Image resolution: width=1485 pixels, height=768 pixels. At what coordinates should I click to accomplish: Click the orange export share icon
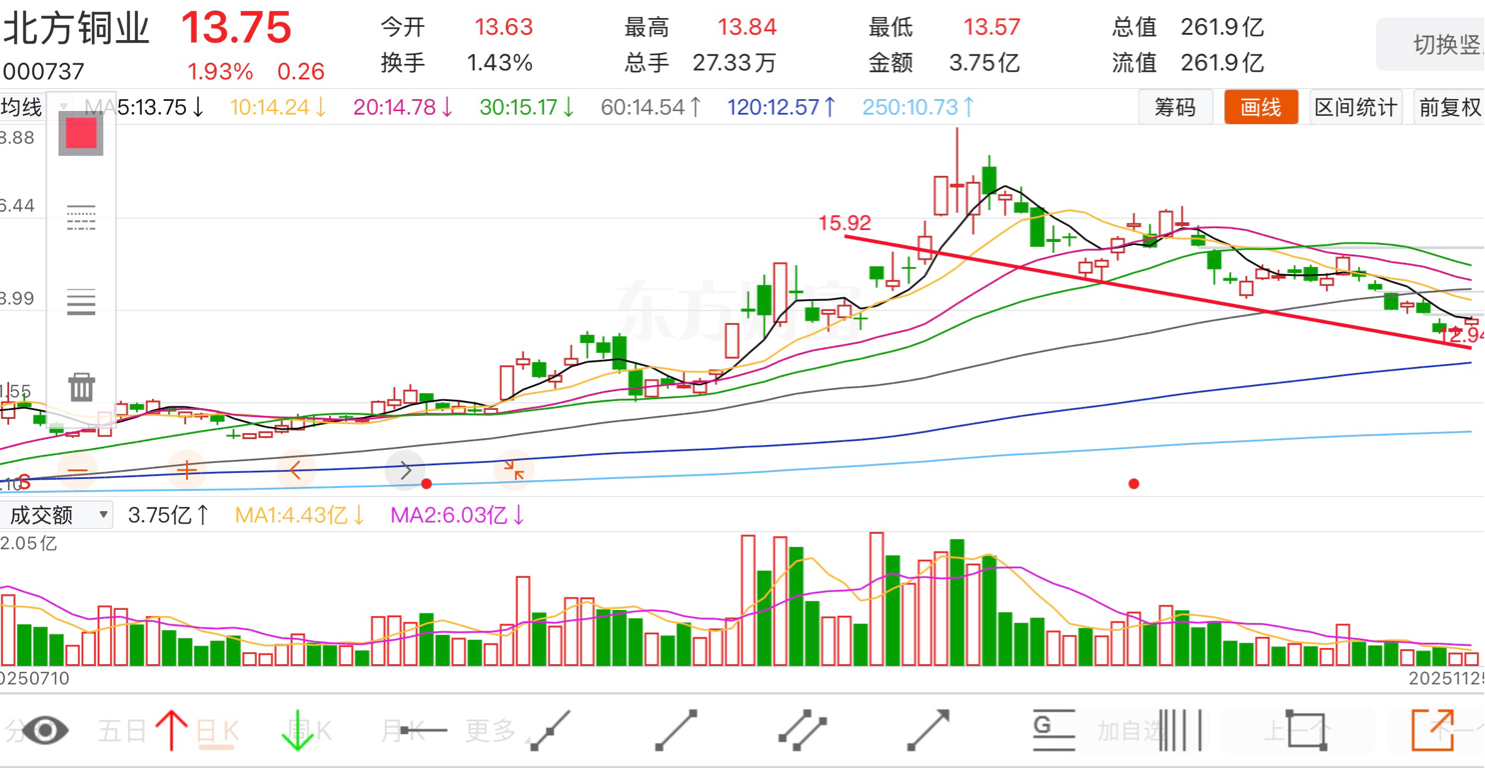tap(1433, 730)
